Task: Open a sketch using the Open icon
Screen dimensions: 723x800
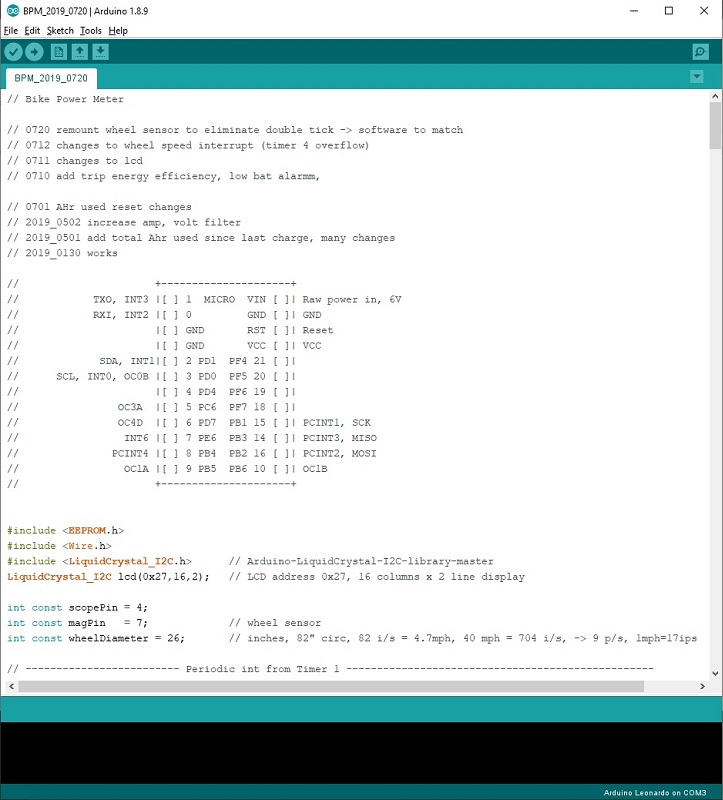Action: pos(80,52)
